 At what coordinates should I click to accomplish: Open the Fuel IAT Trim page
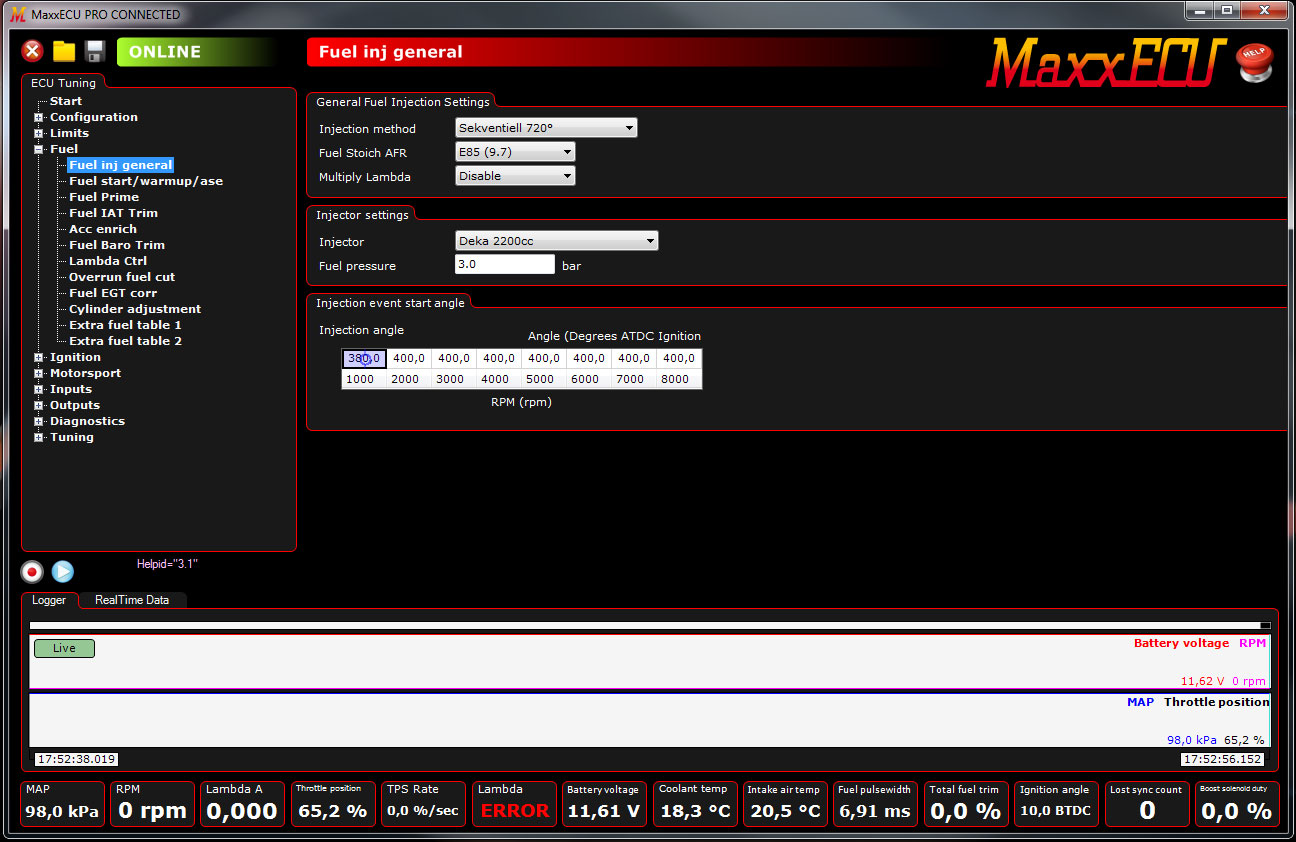113,213
